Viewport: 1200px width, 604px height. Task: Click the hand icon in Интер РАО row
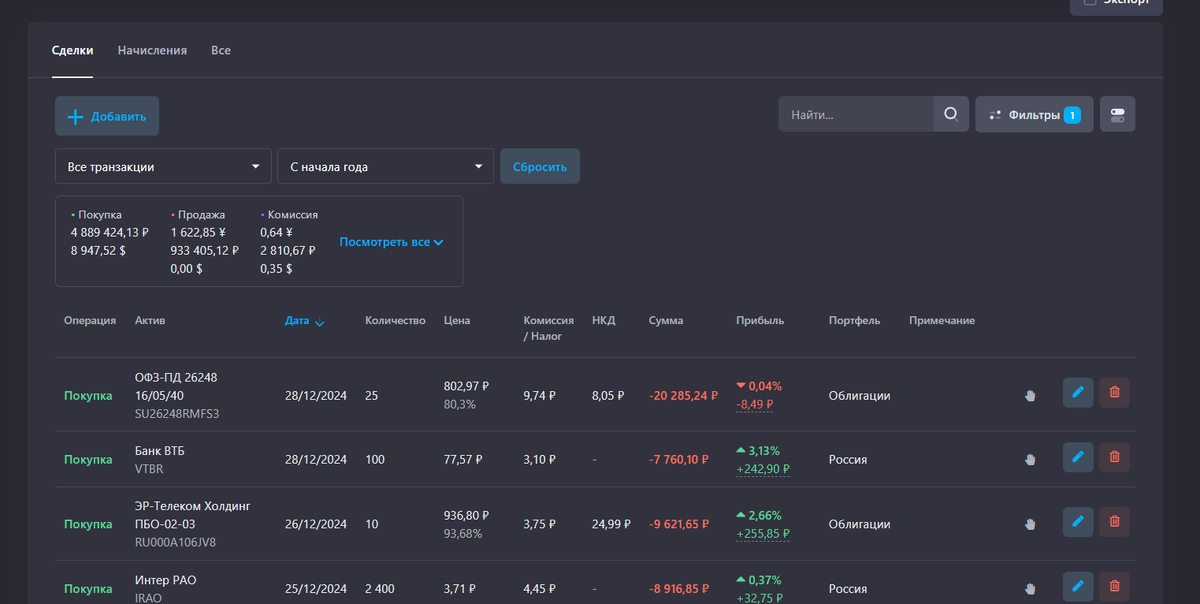click(1030, 589)
